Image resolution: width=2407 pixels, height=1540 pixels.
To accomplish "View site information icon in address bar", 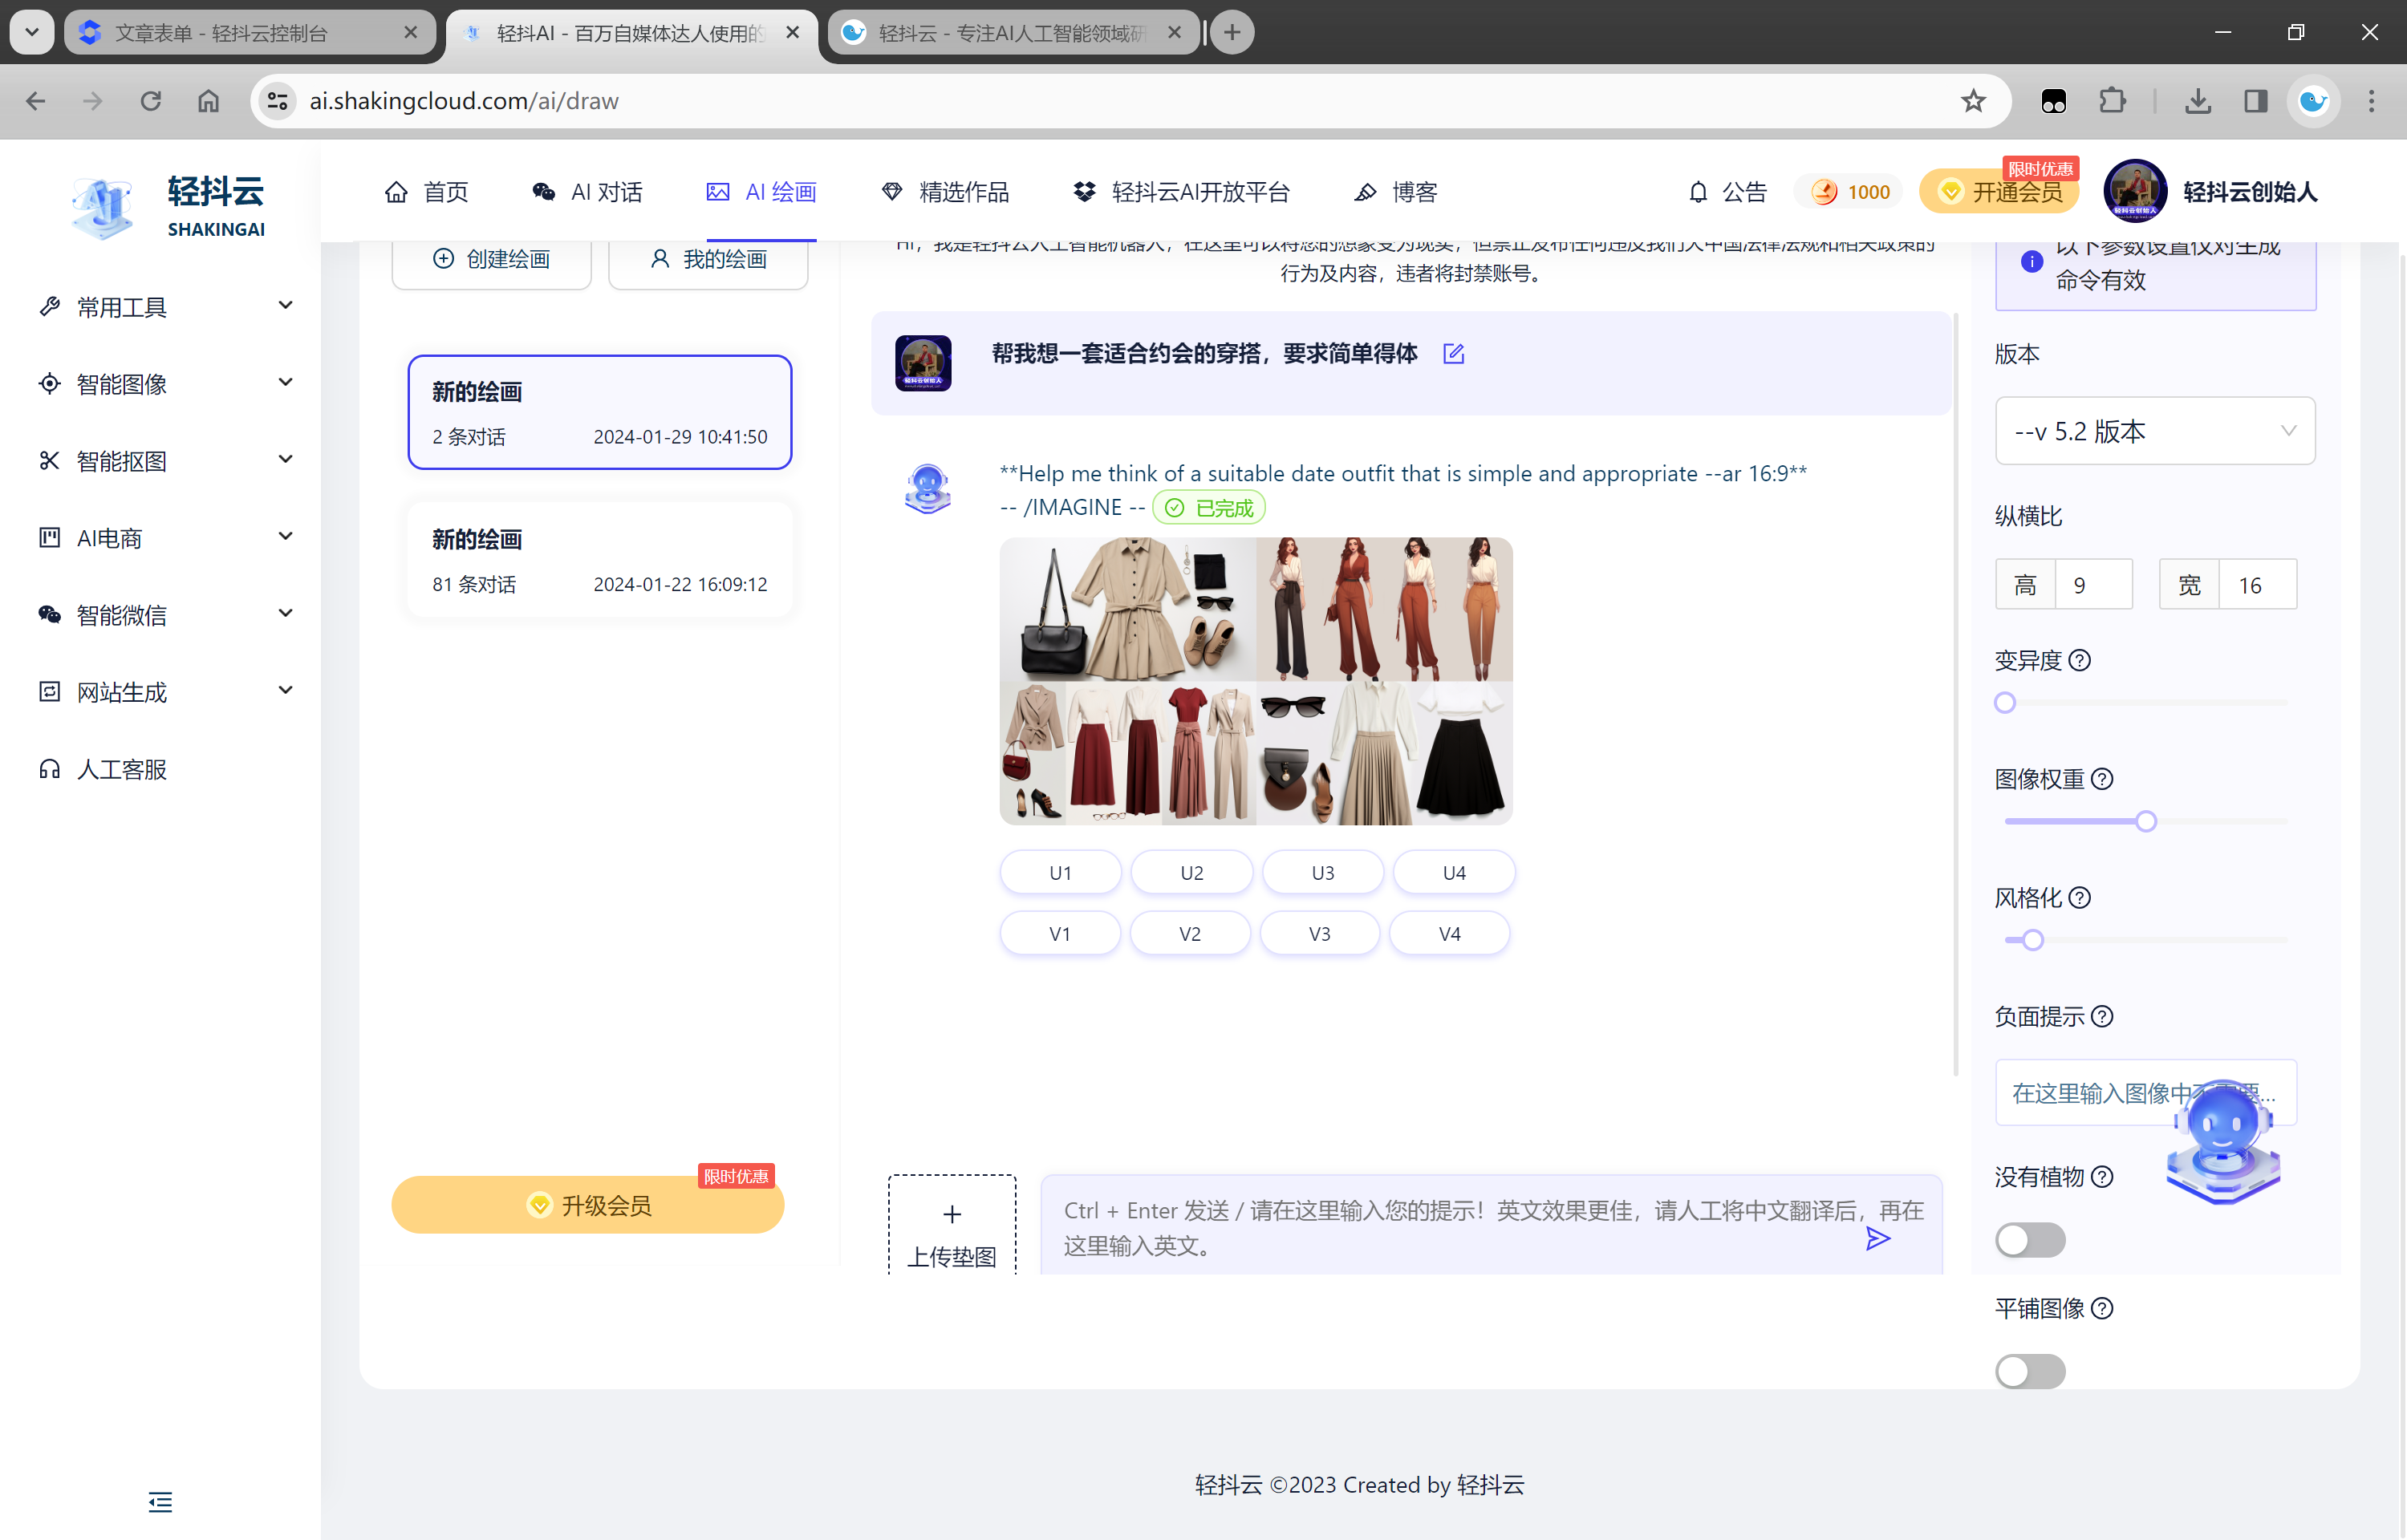I will click(277, 101).
